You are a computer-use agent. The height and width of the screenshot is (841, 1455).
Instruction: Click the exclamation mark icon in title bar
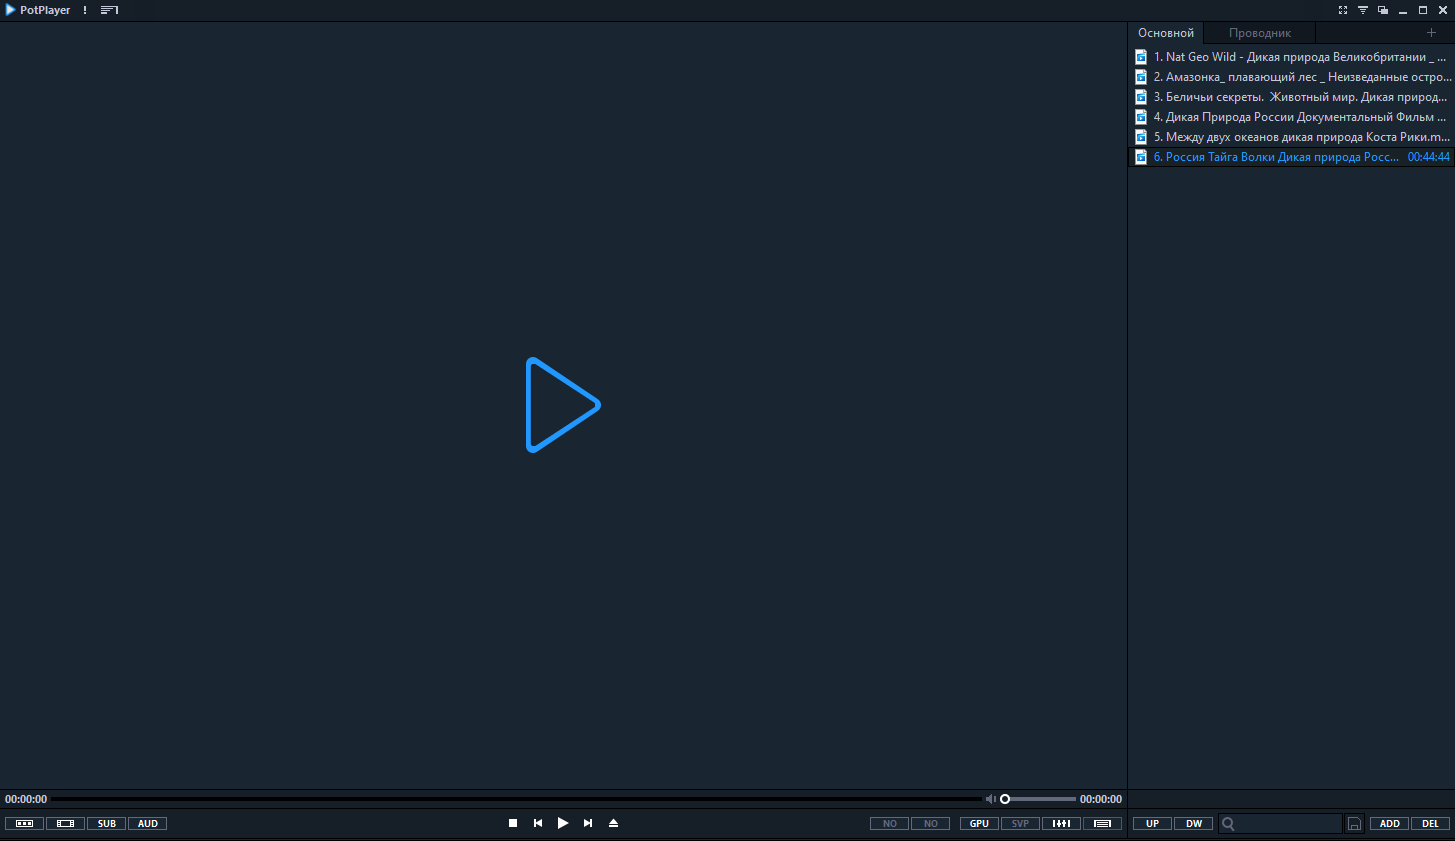click(x=85, y=10)
